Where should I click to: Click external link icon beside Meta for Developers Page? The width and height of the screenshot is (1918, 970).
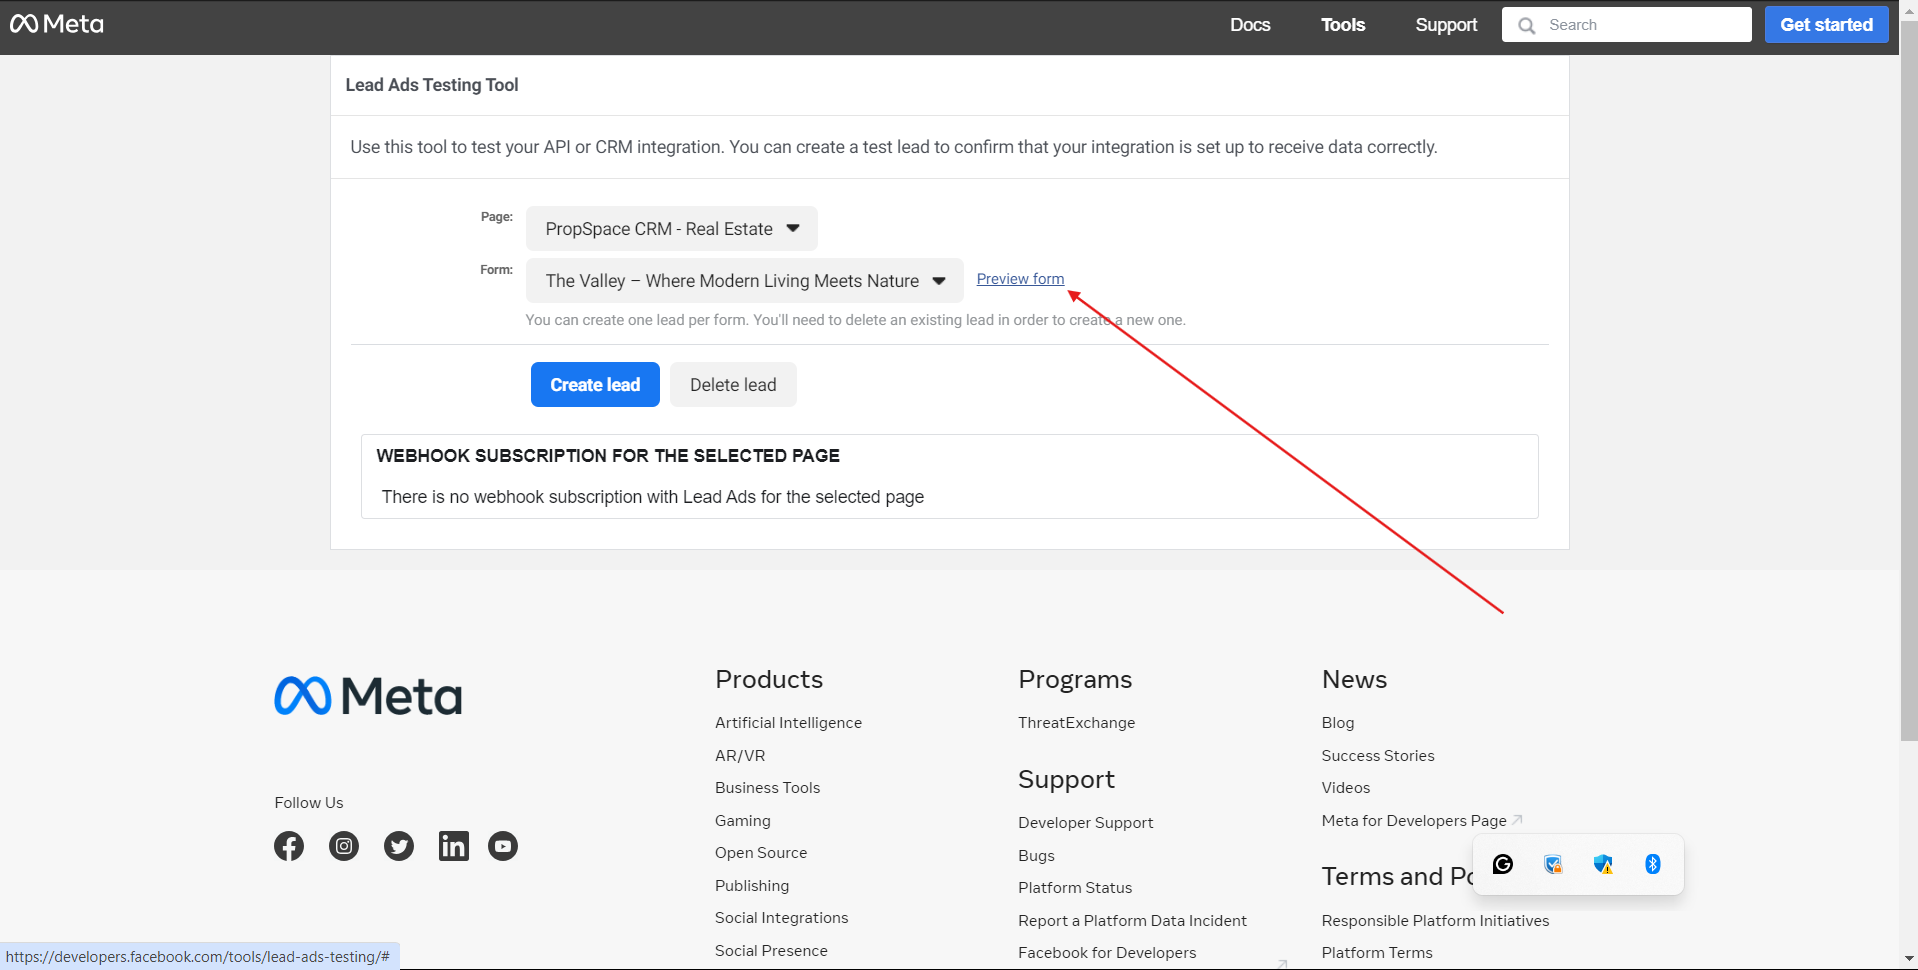click(x=1517, y=820)
